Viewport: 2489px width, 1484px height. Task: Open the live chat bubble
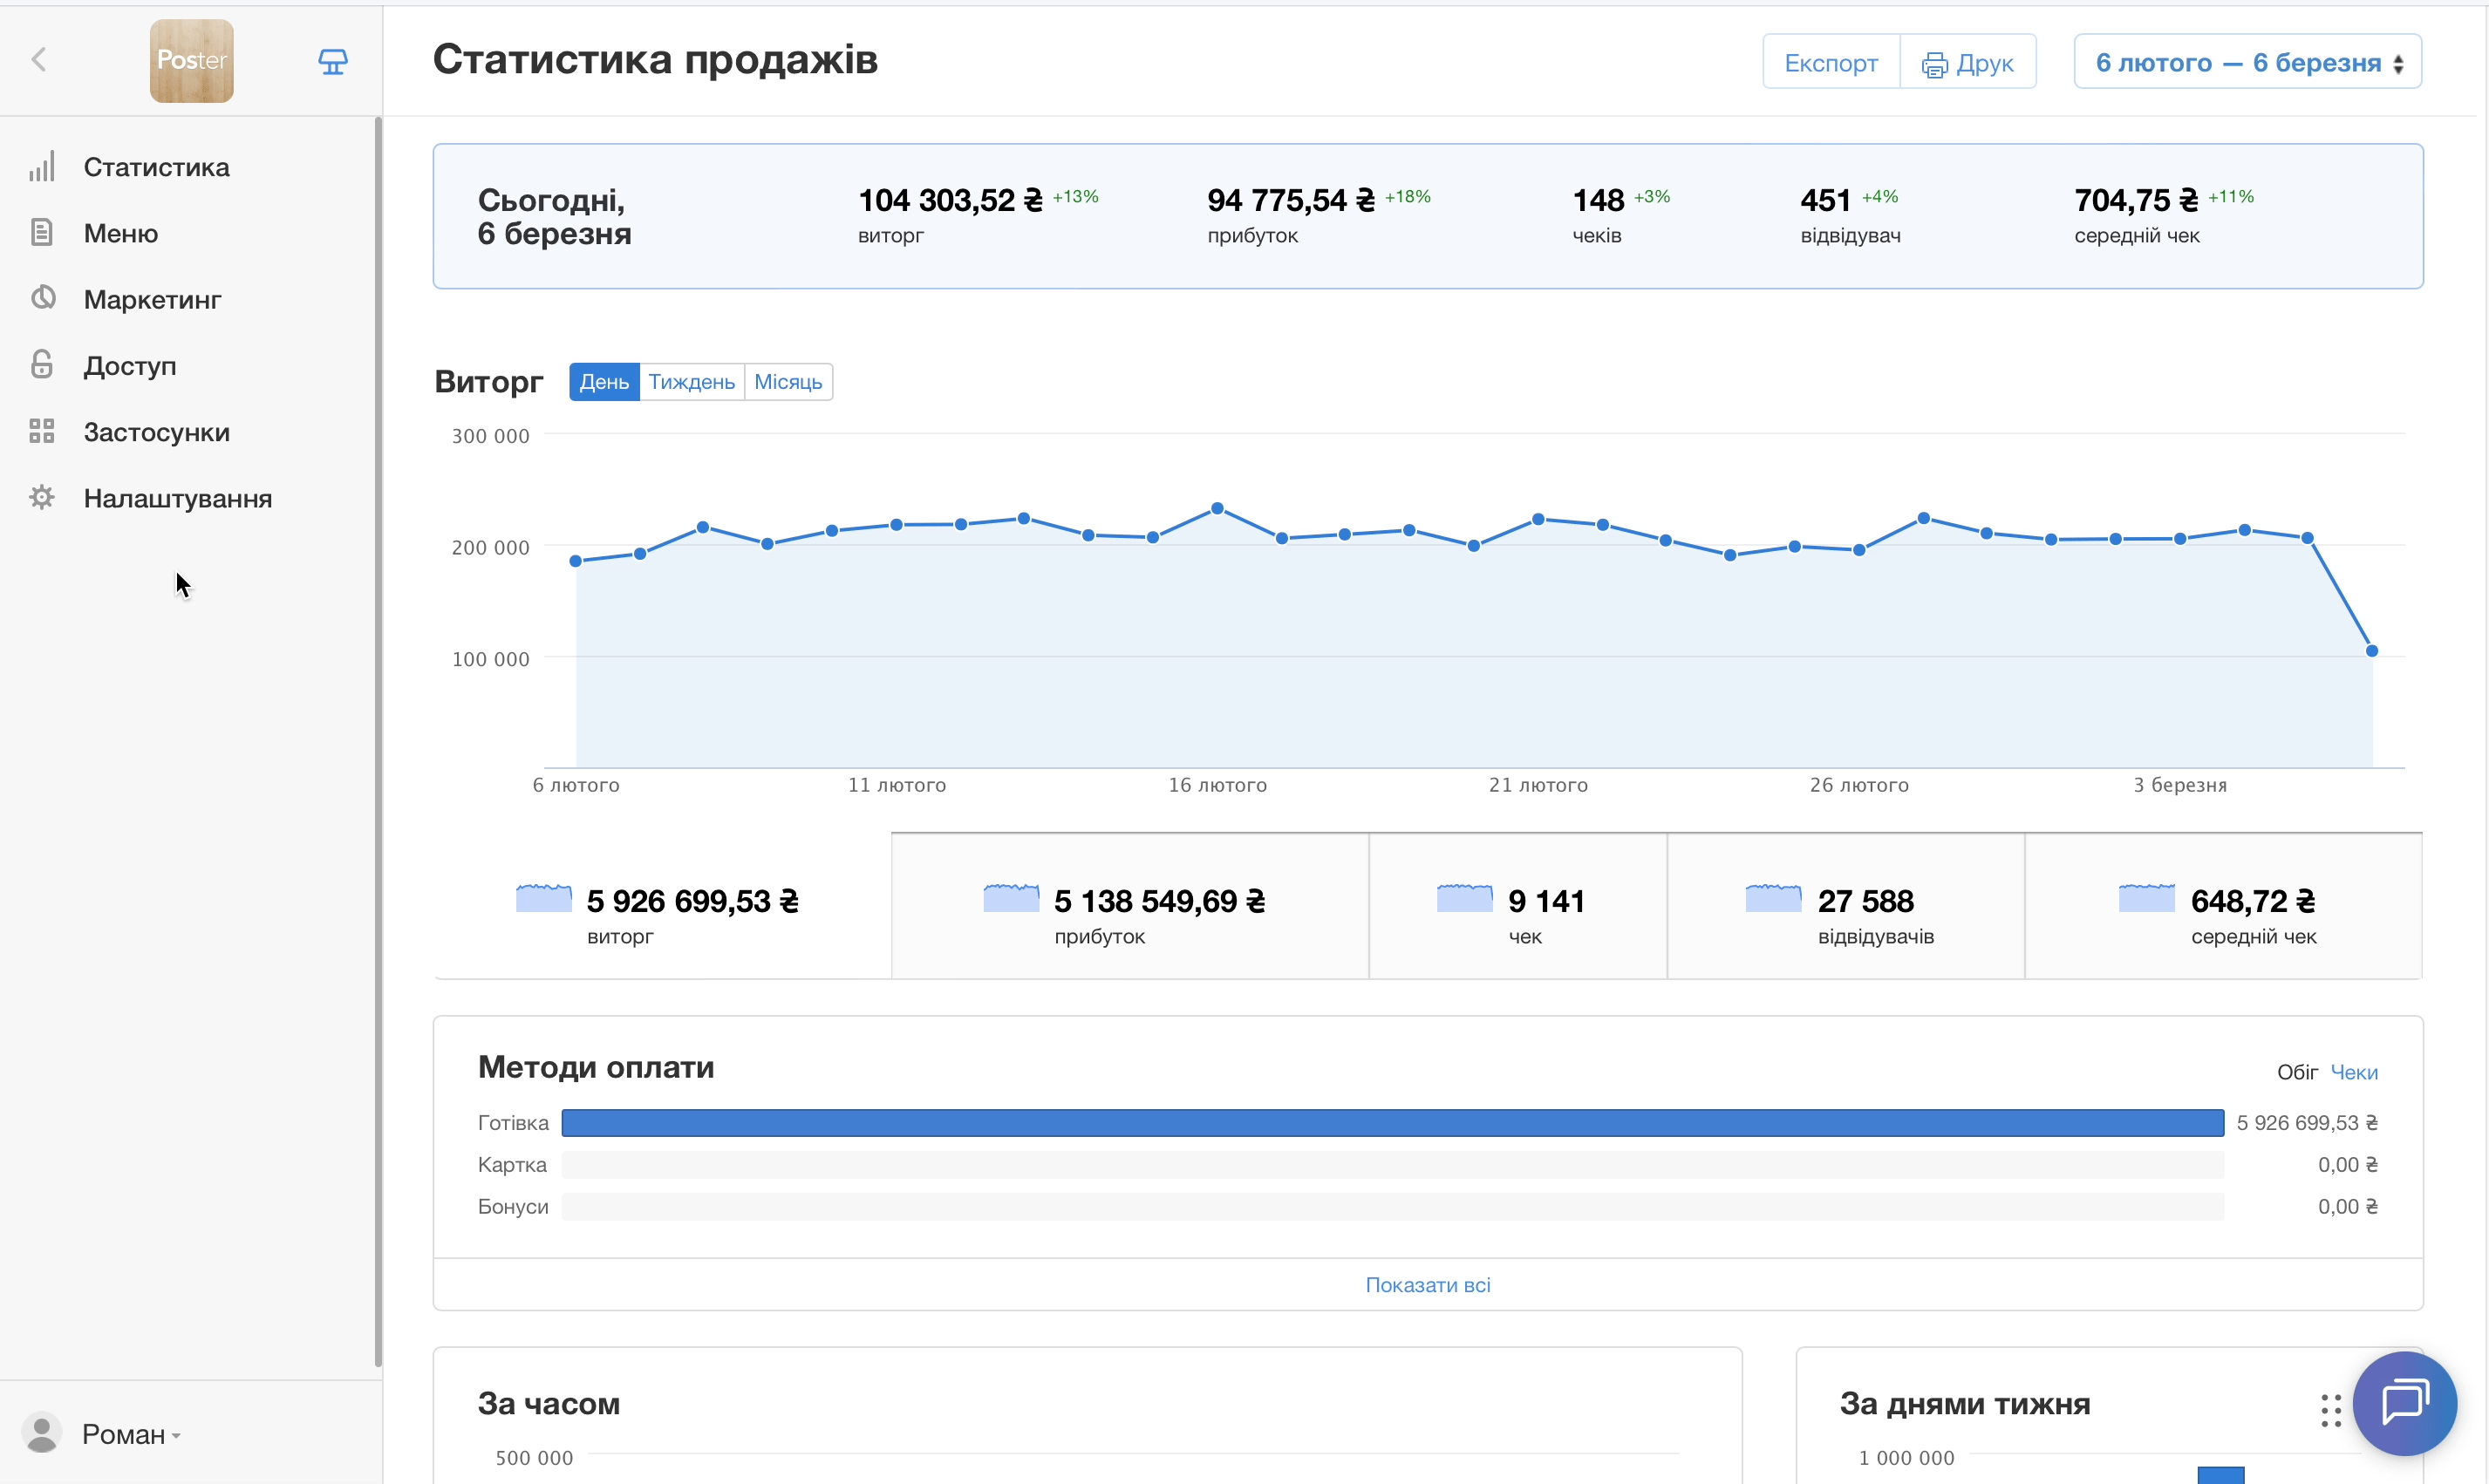(x=2404, y=1402)
